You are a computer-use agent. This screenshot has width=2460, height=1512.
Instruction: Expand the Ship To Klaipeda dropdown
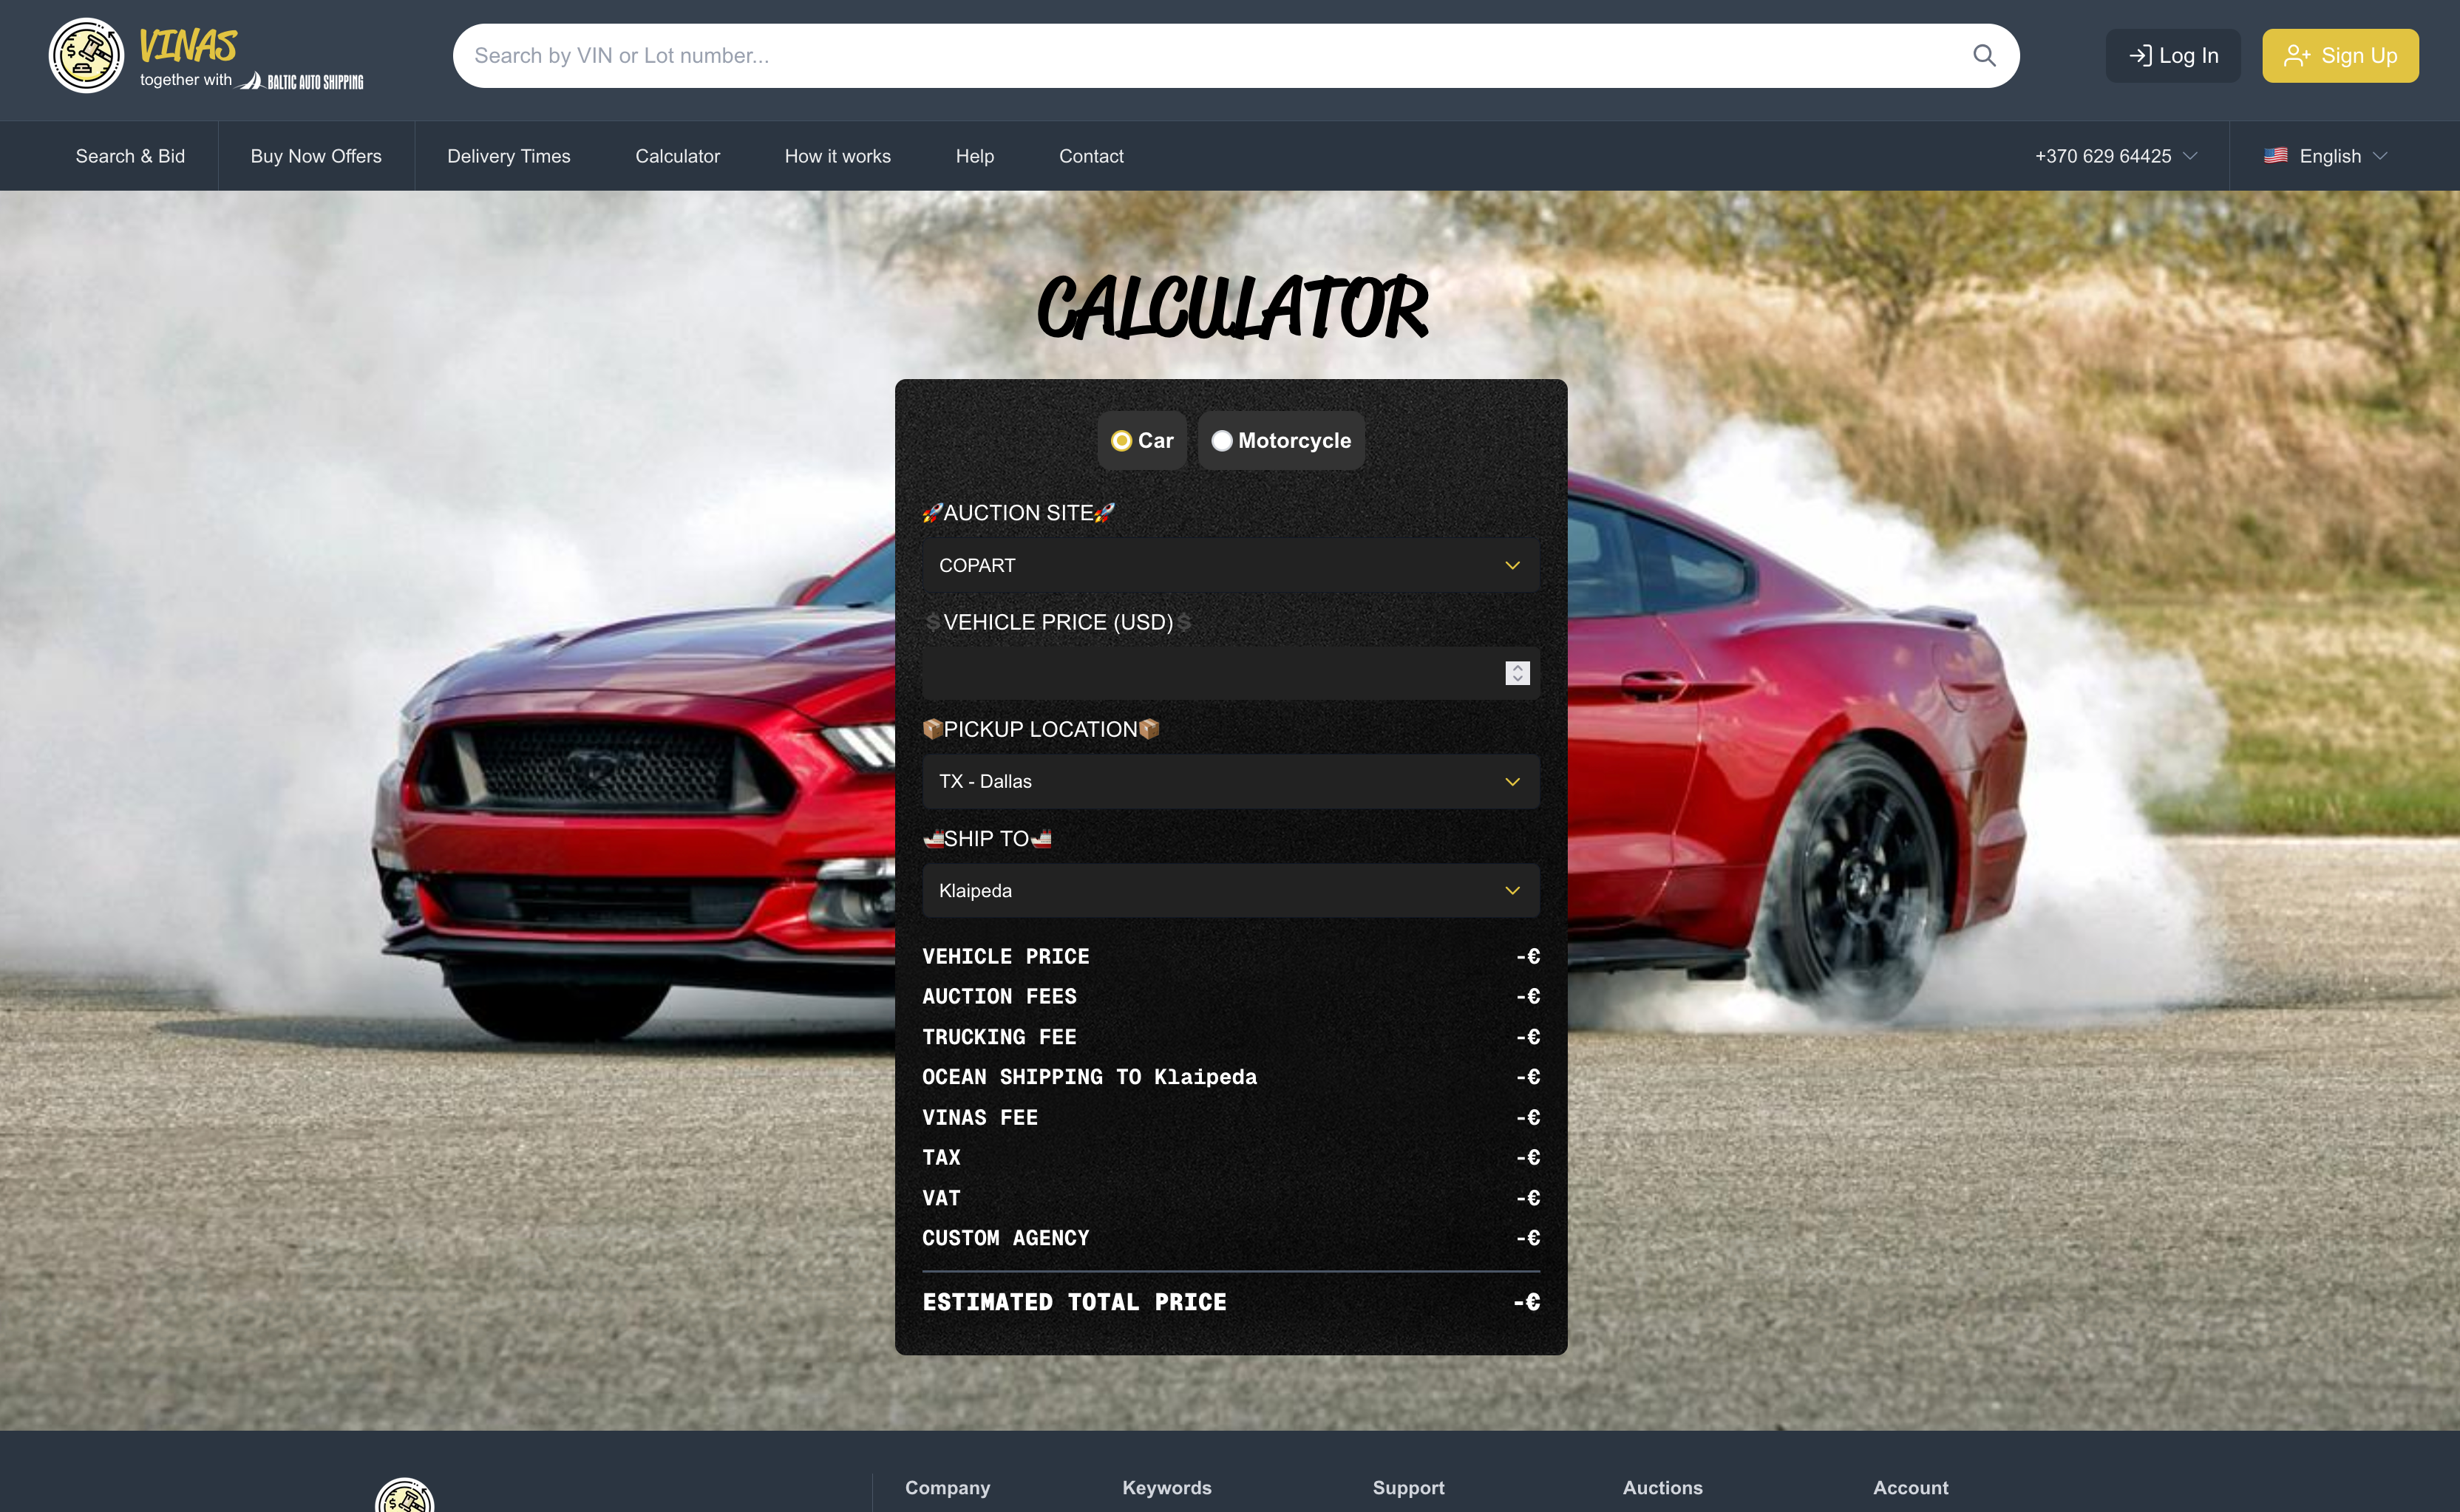(x=1230, y=891)
